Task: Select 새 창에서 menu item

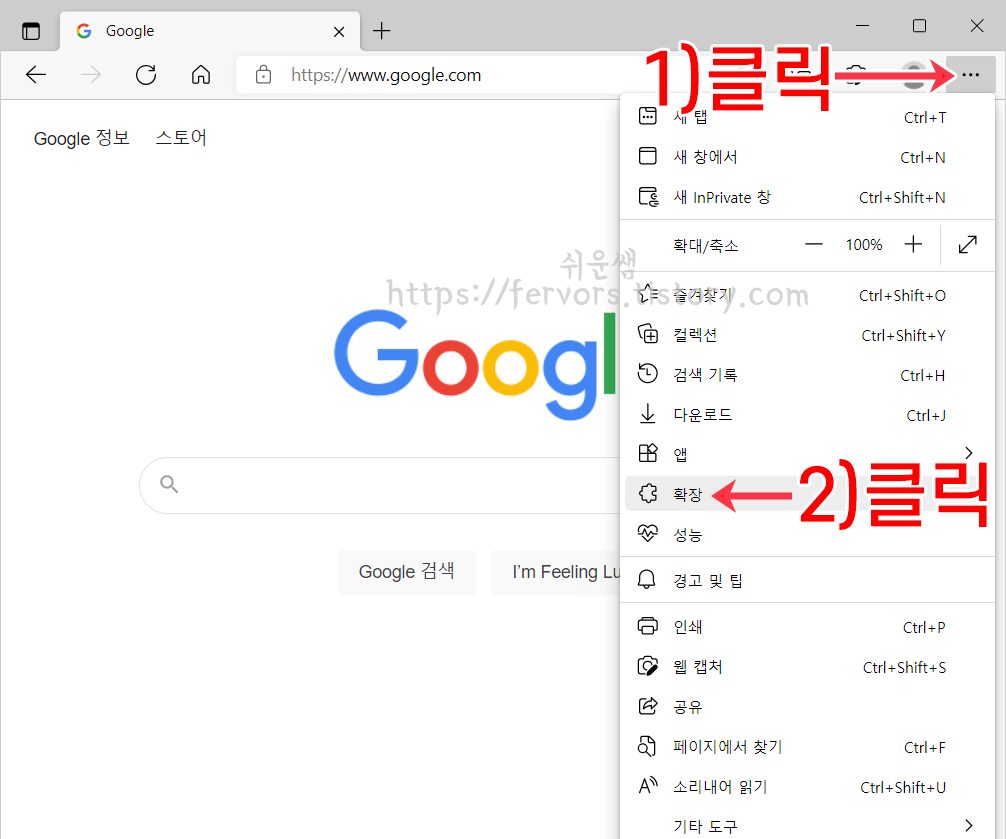Action: coord(807,157)
